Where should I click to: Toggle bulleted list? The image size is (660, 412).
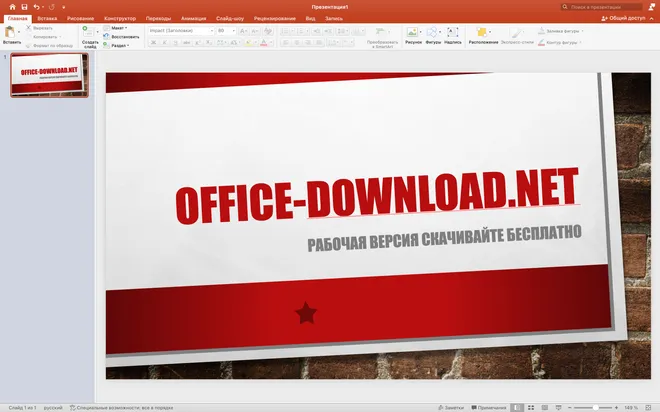pyautogui.click(x=285, y=31)
